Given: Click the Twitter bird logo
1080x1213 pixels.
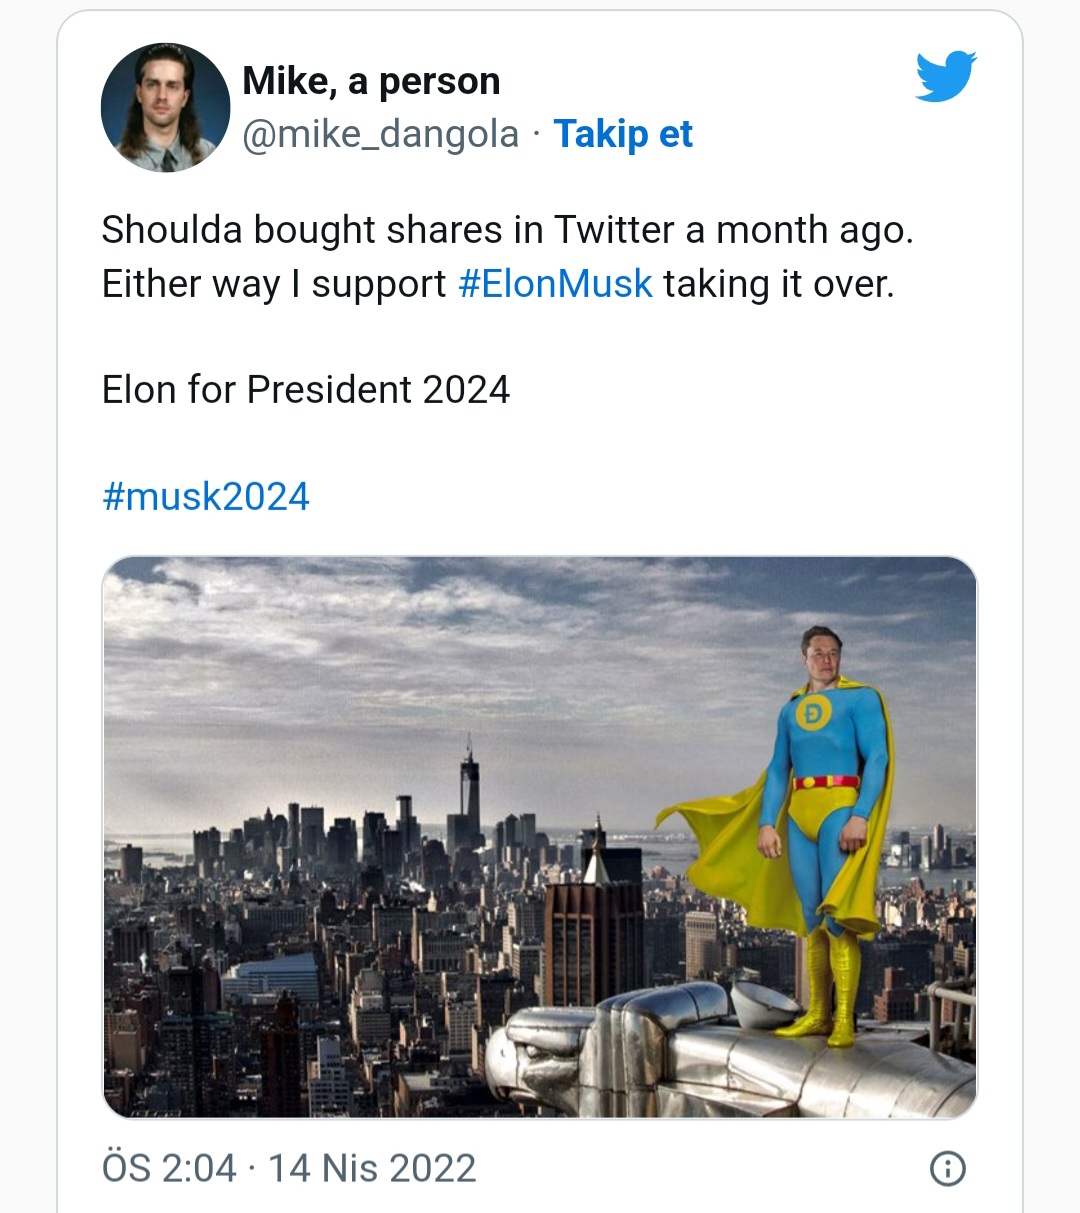Looking at the screenshot, I should 945,77.
